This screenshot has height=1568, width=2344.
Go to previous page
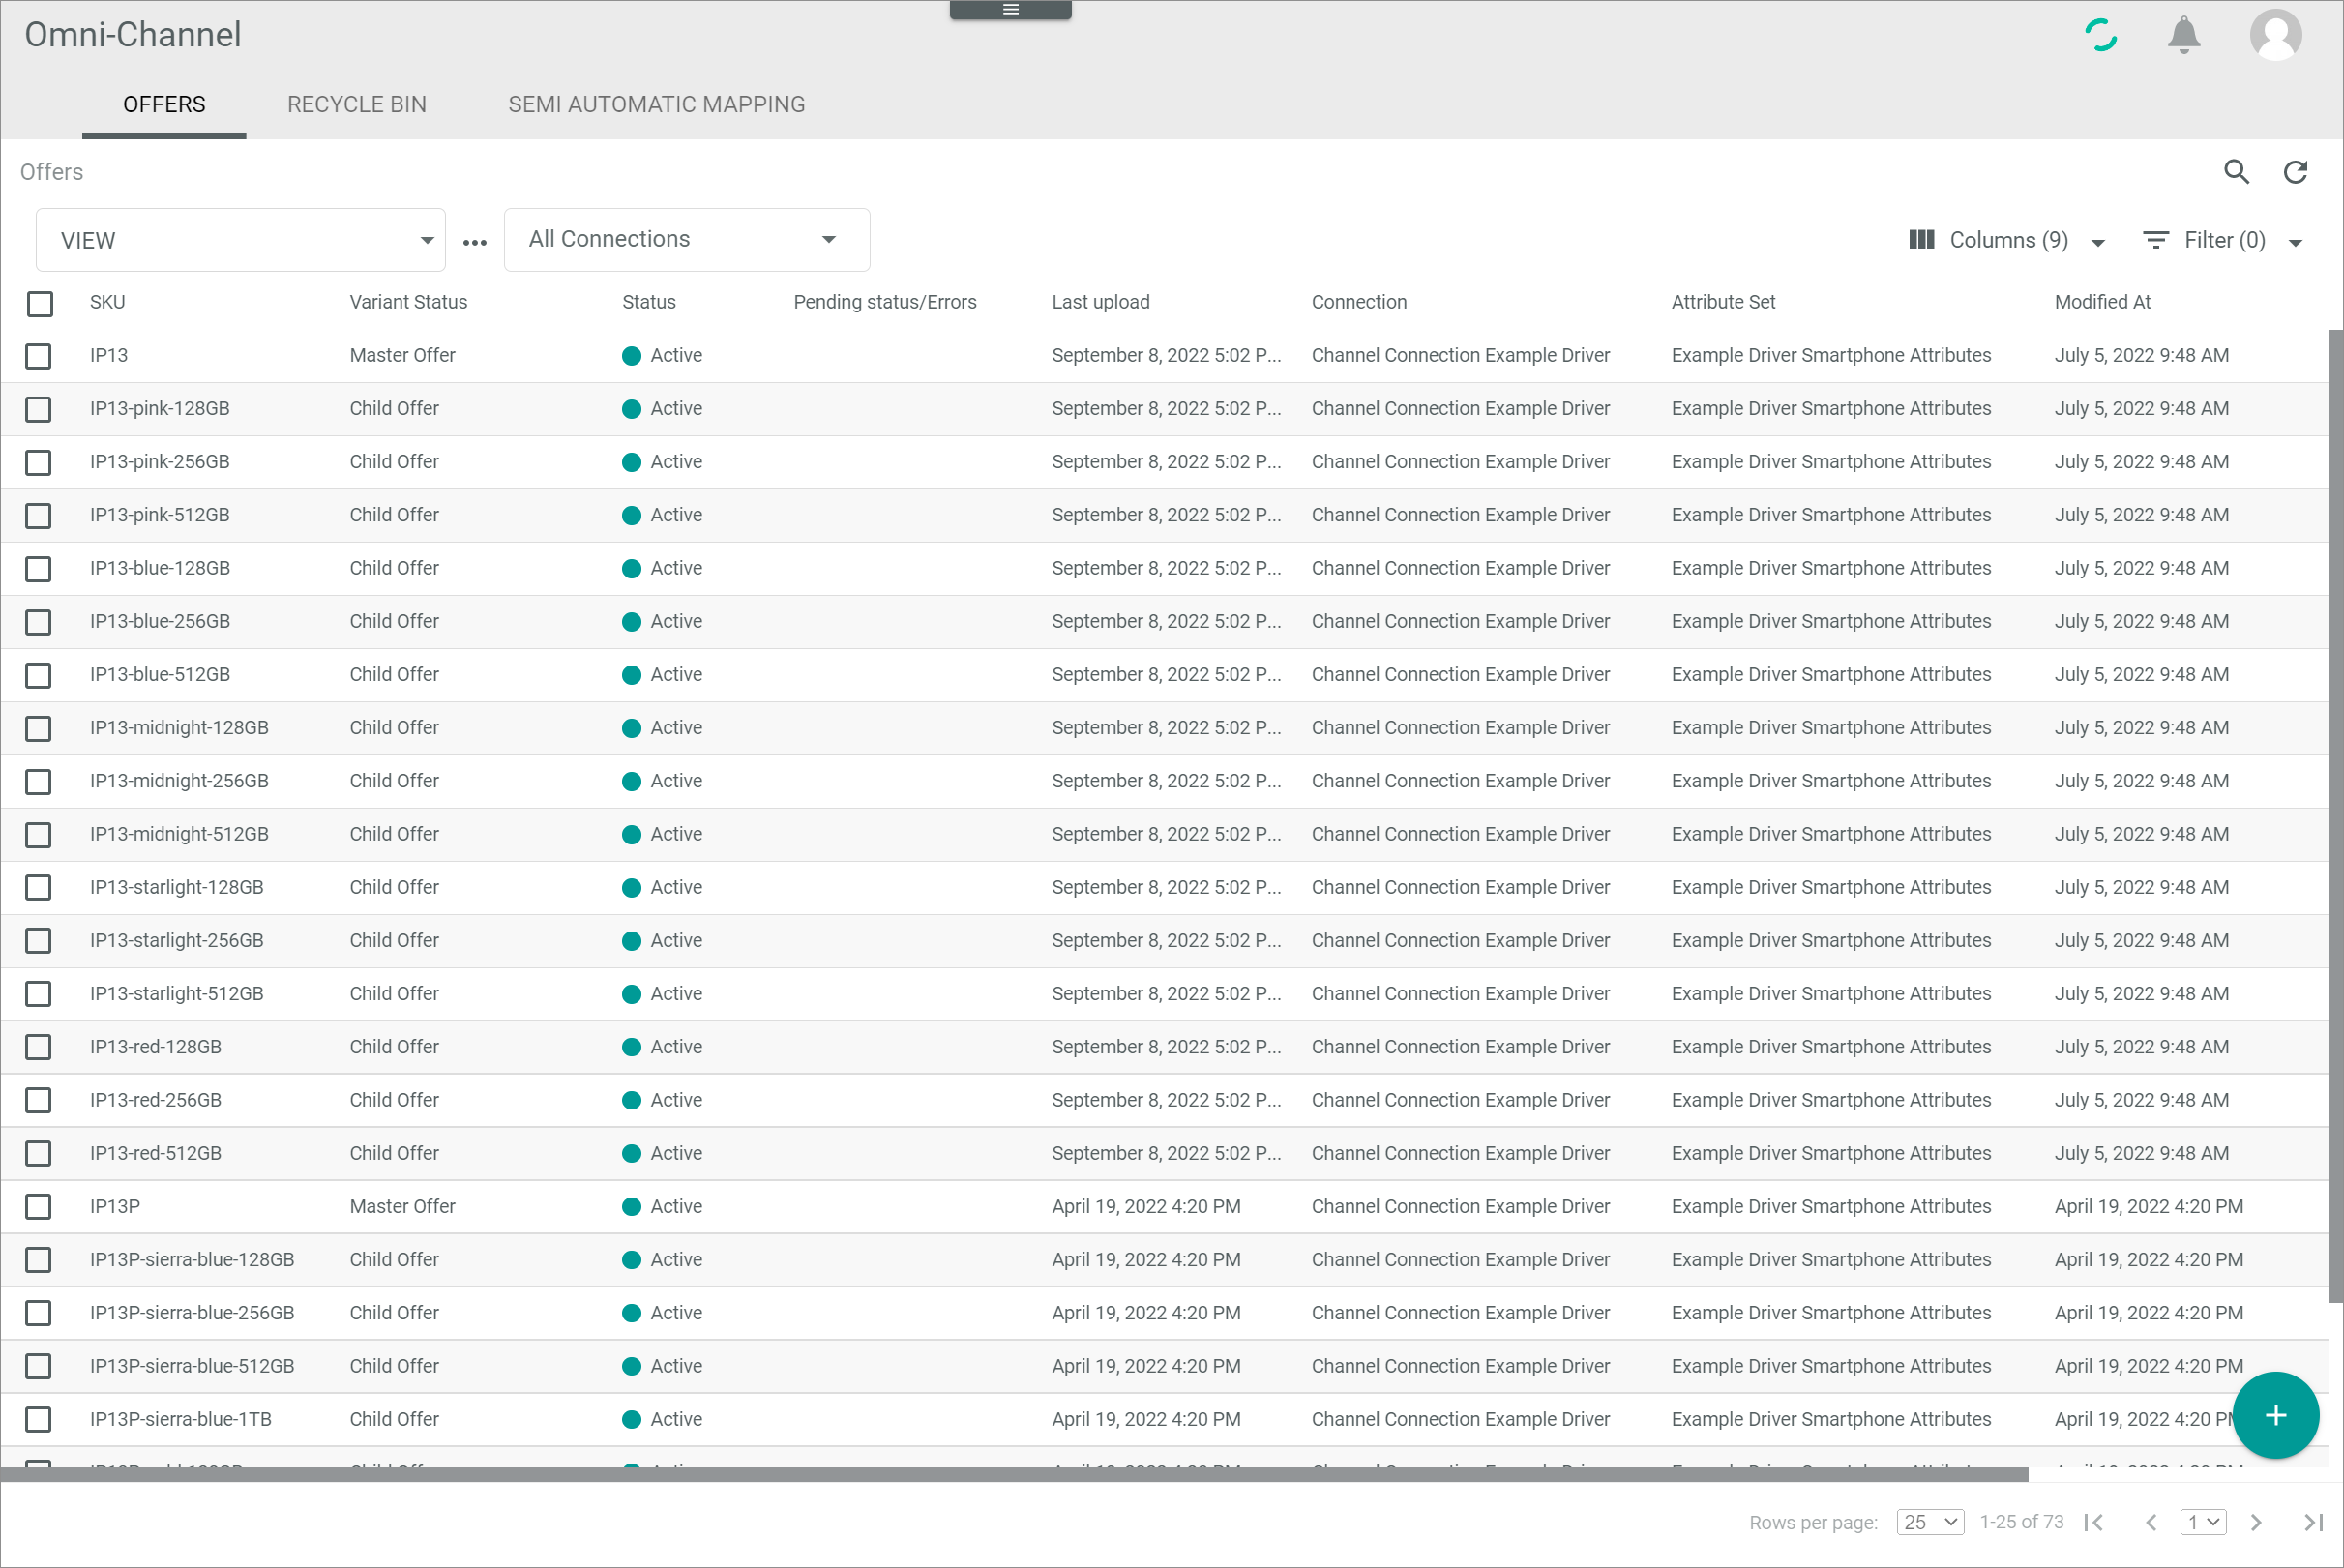[2150, 1522]
